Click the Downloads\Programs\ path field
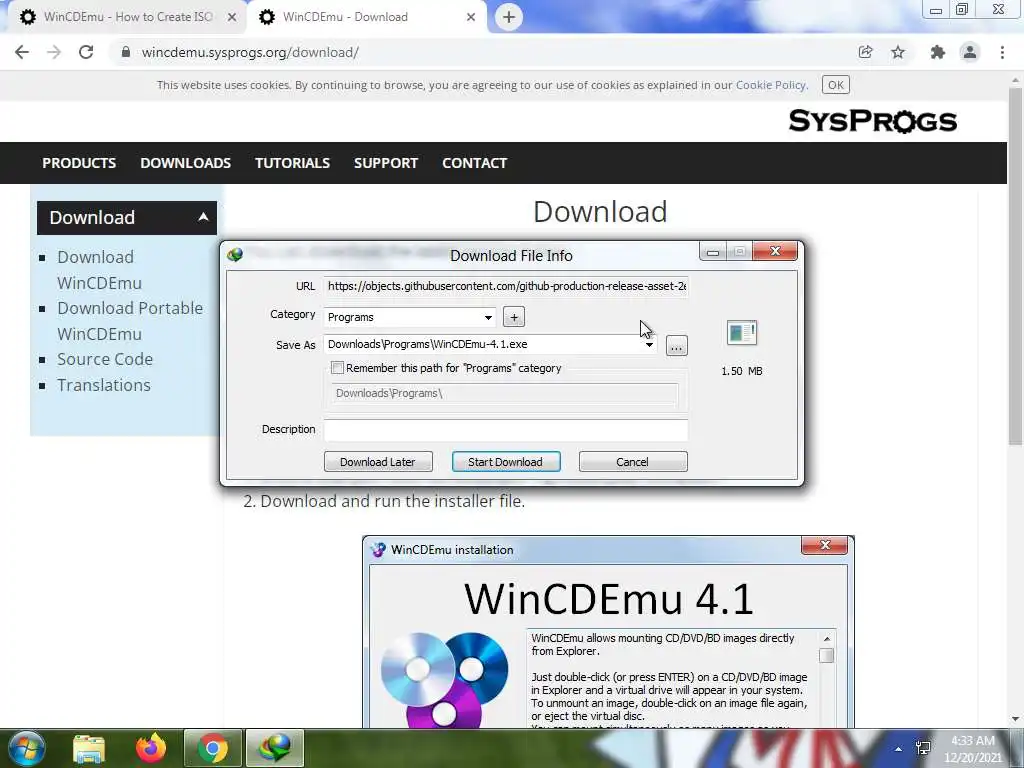This screenshot has width=1024, height=768. point(505,393)
